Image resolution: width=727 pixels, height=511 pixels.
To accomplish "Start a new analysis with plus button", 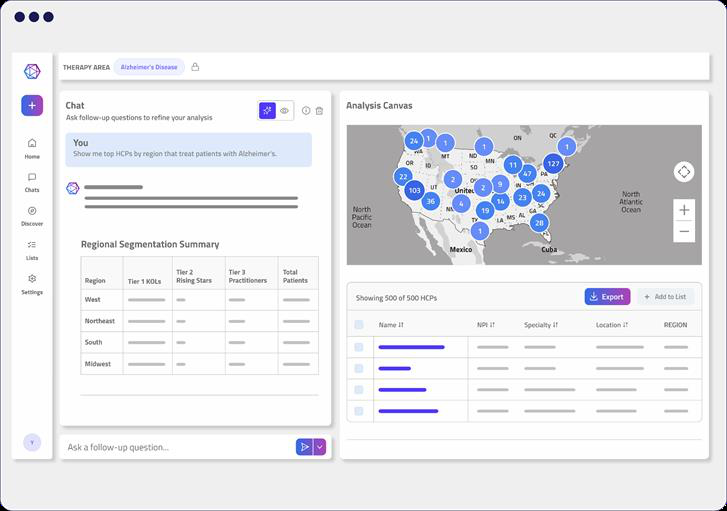I will (x=32, y=105).
